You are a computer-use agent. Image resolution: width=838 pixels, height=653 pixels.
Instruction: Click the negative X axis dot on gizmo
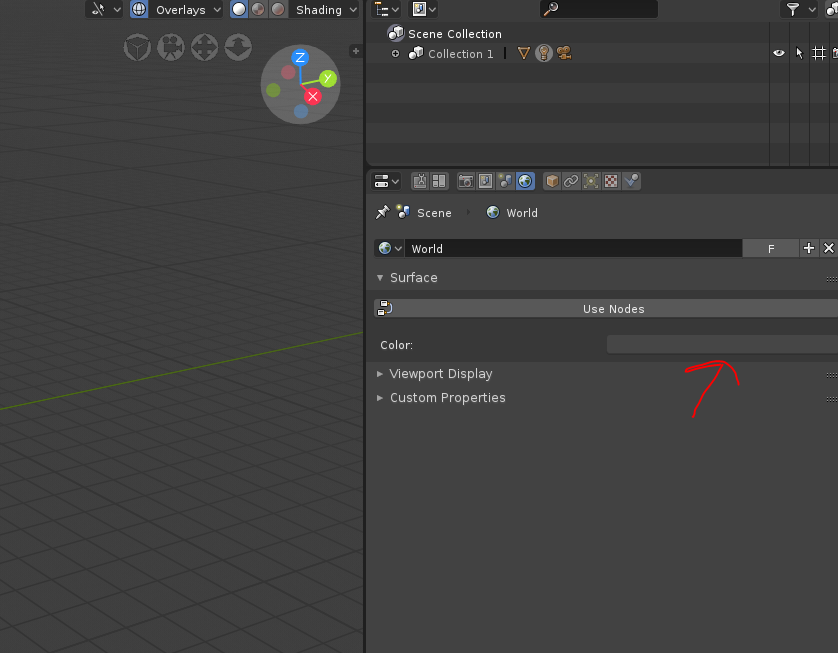point(288,72)
